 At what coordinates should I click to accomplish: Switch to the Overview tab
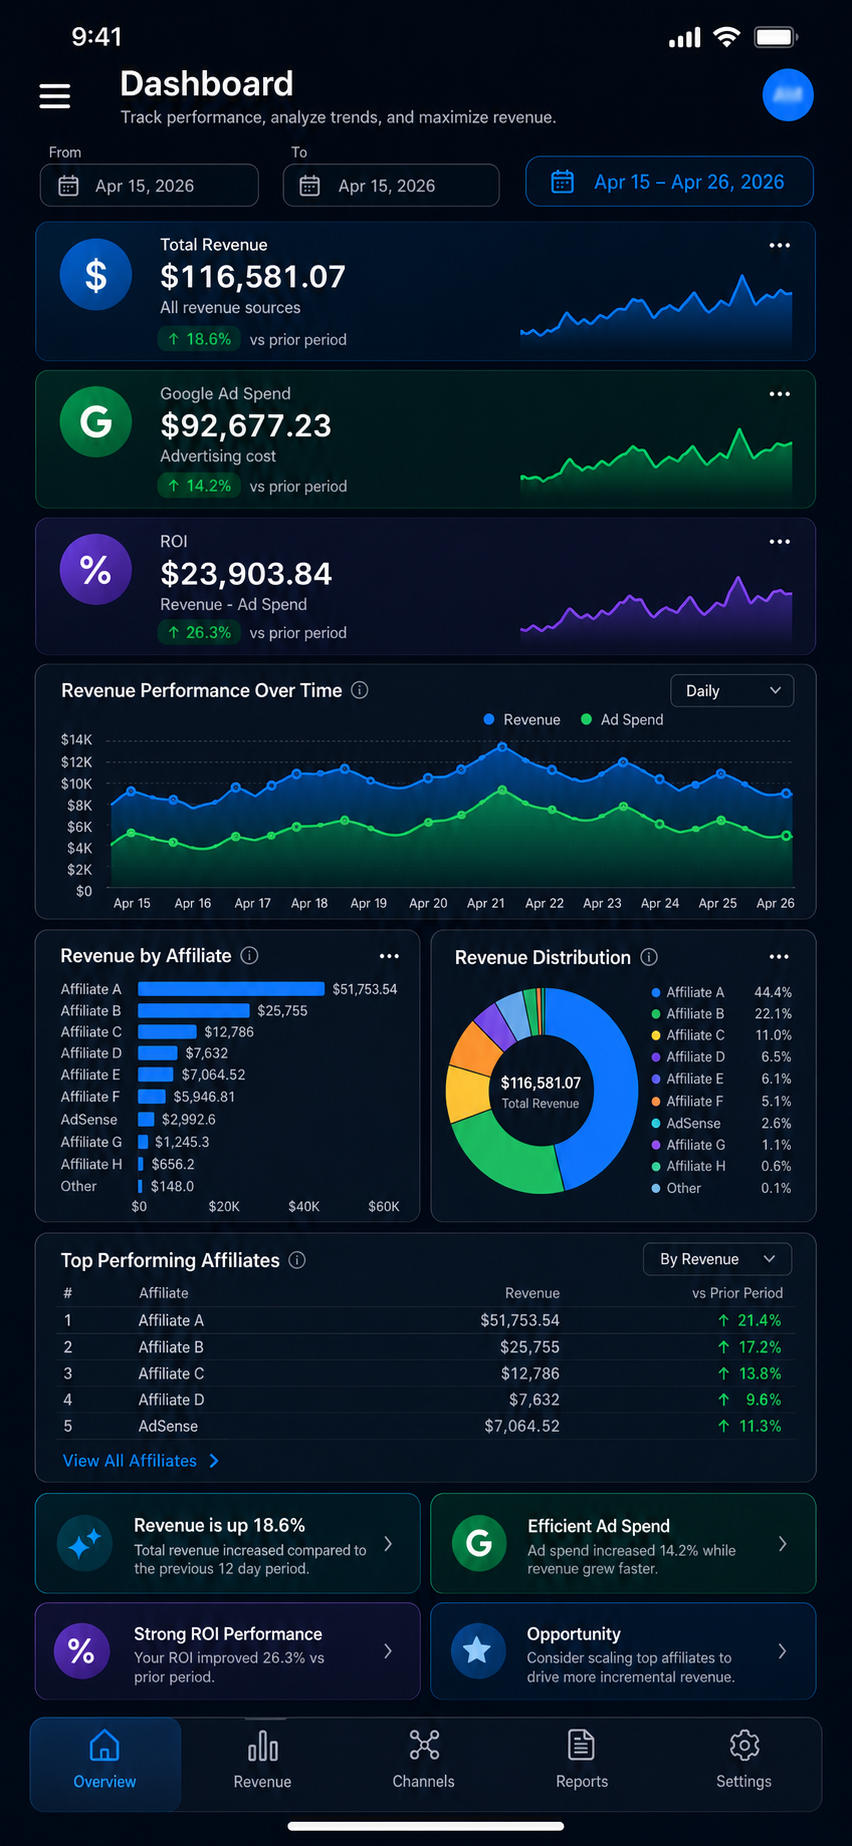click(x=105, y=1764)
